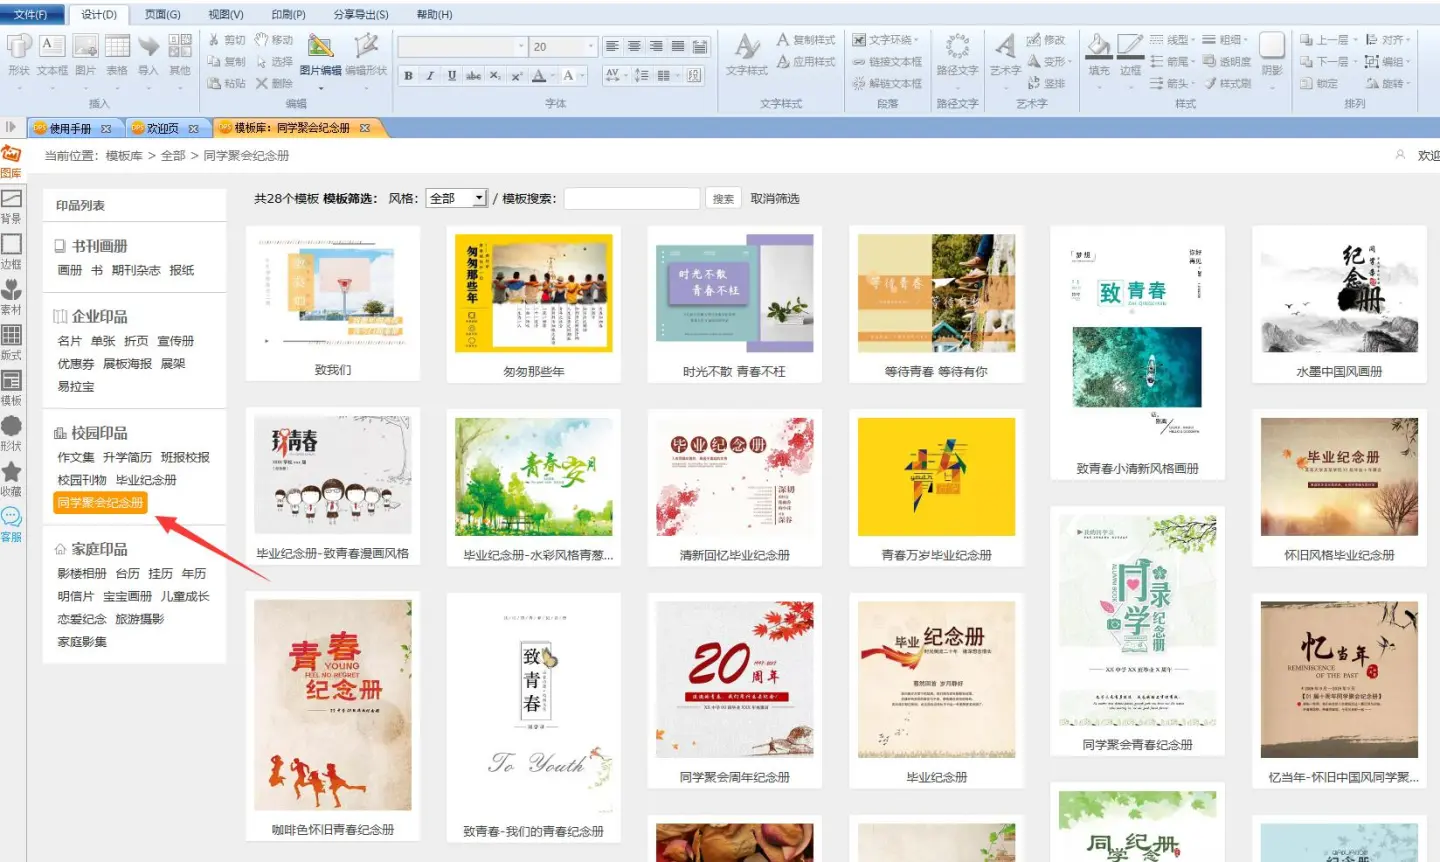Click the 艺术字 art text icon
The height and width of the screenshot is (862, 1440).
click(x=1005, y=55)
